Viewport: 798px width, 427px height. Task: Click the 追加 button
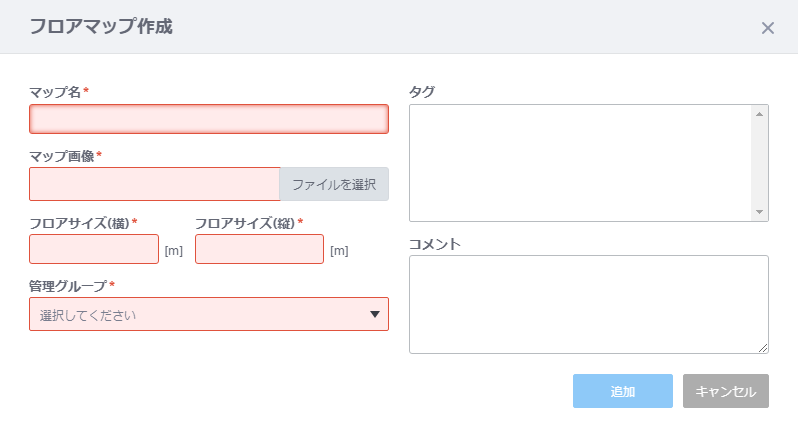coord(623,391)
